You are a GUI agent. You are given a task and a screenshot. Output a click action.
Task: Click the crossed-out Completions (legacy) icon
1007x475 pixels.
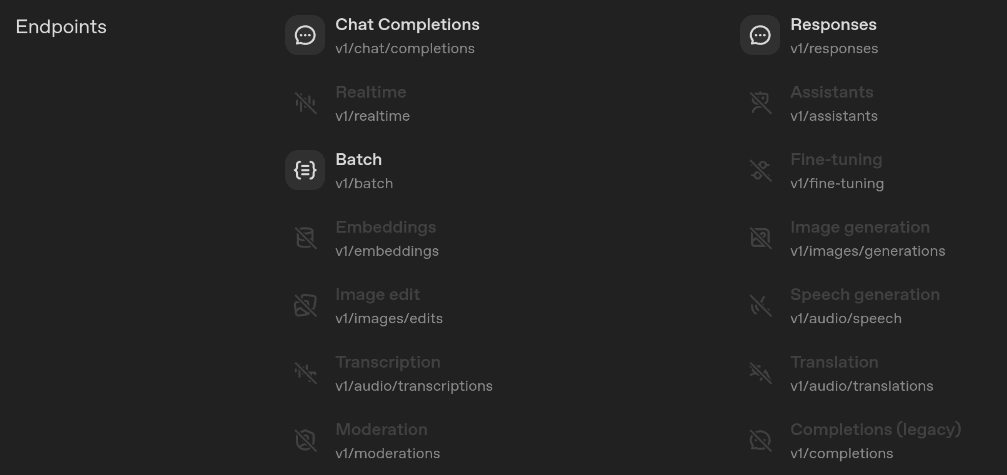(760, 441)
